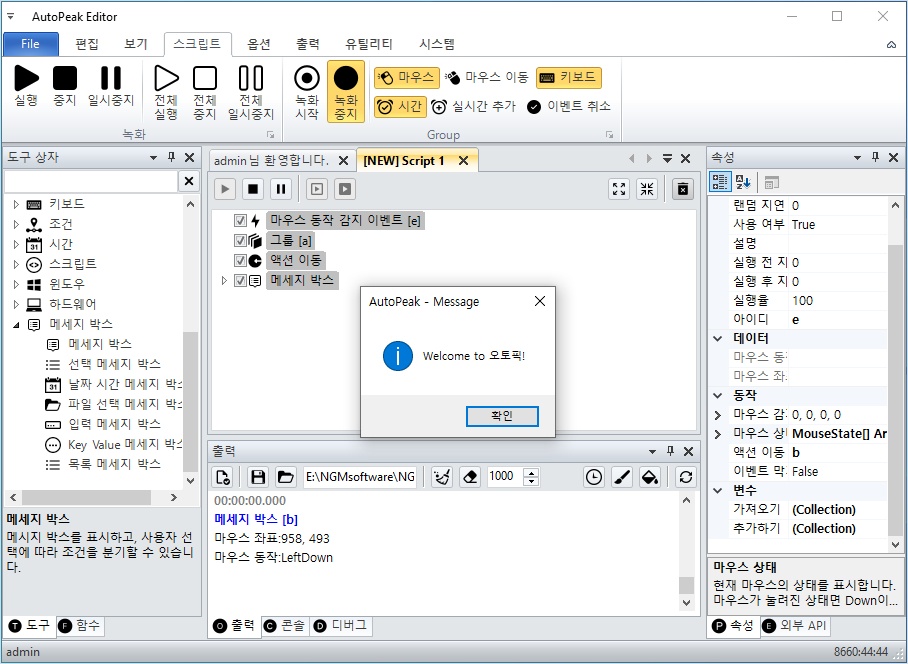The height and width of the screenshot is (664, 908).
Task: Clear the toolbox search field
Action: [x=189, y=181]
